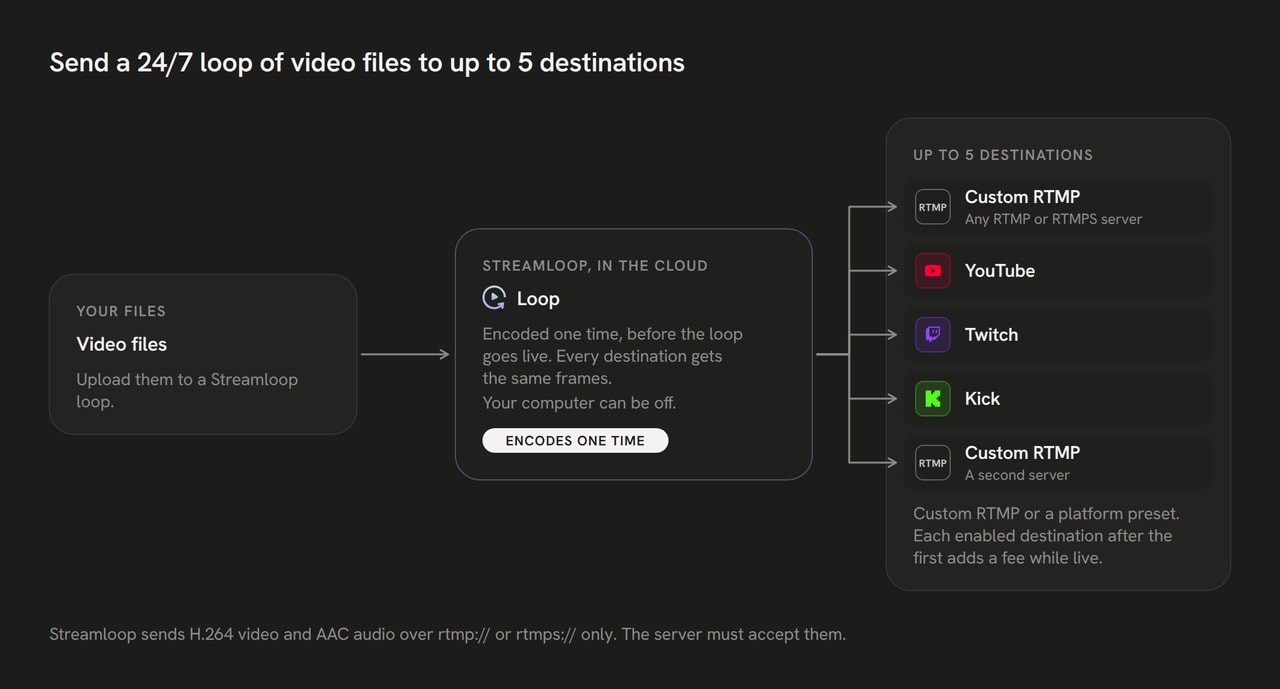Click 'Upload them to a Streamloop loop.' text
Screen dimensions: 1280x689
coord(187,390)
